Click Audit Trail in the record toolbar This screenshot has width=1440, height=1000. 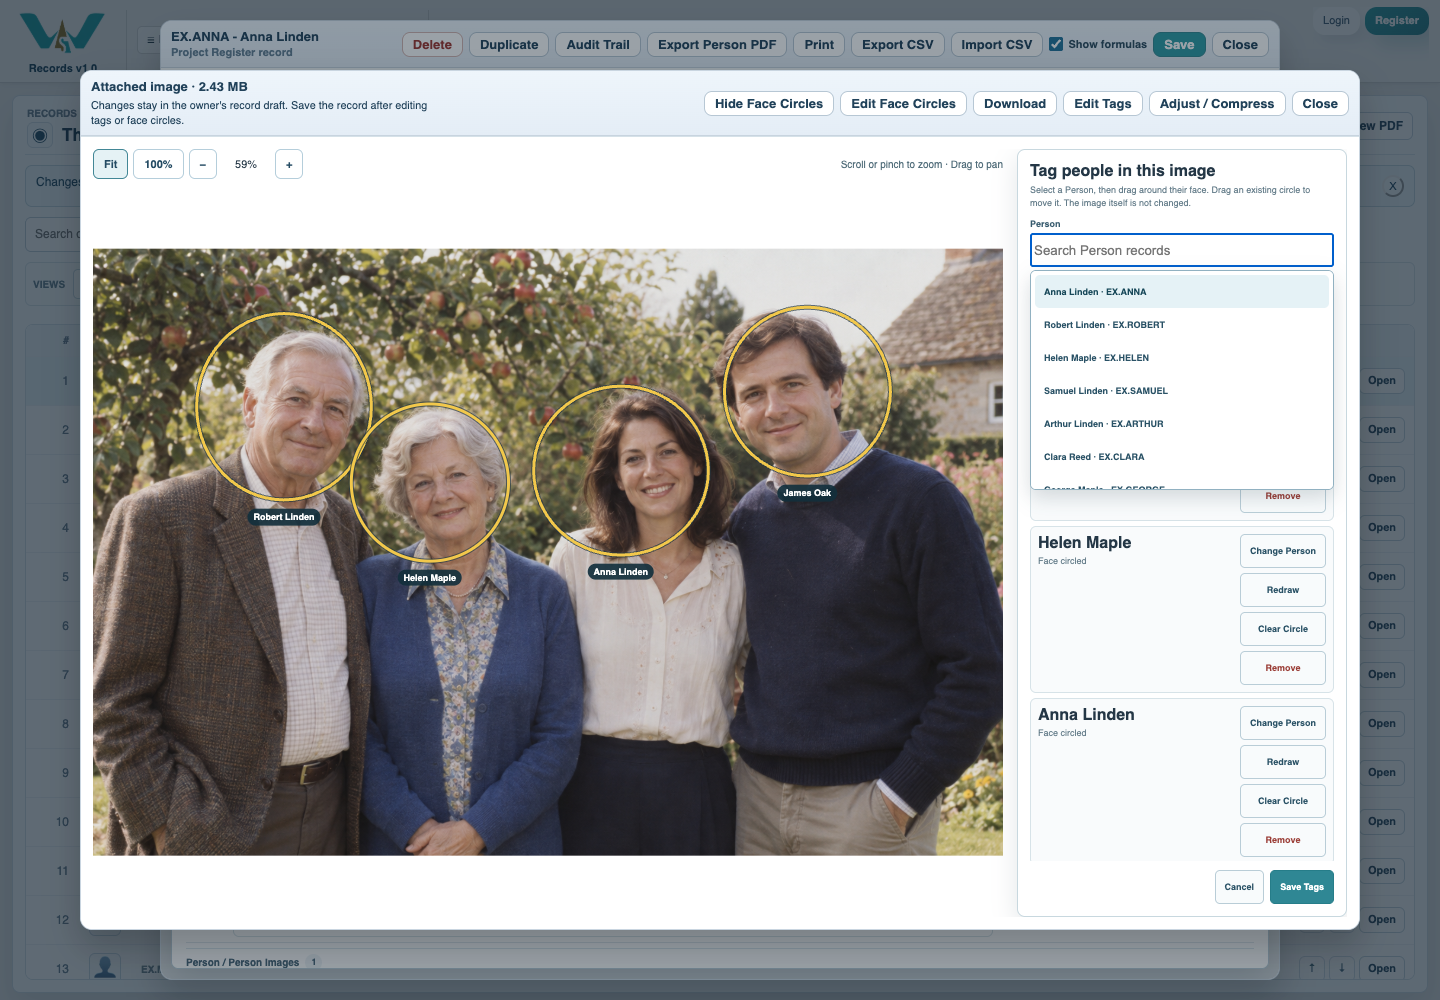(x=598, y=45)
